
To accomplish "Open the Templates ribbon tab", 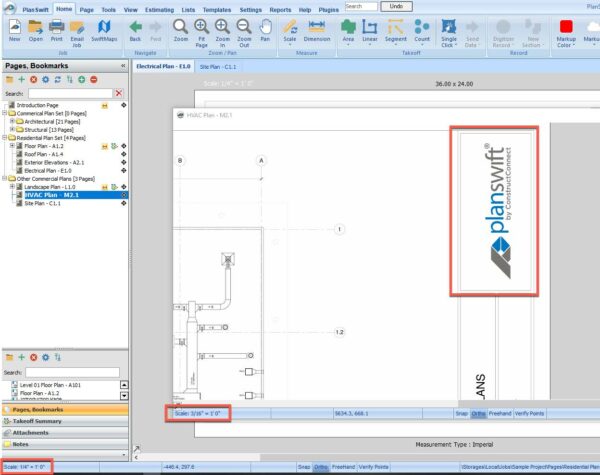I will [217, 10].
